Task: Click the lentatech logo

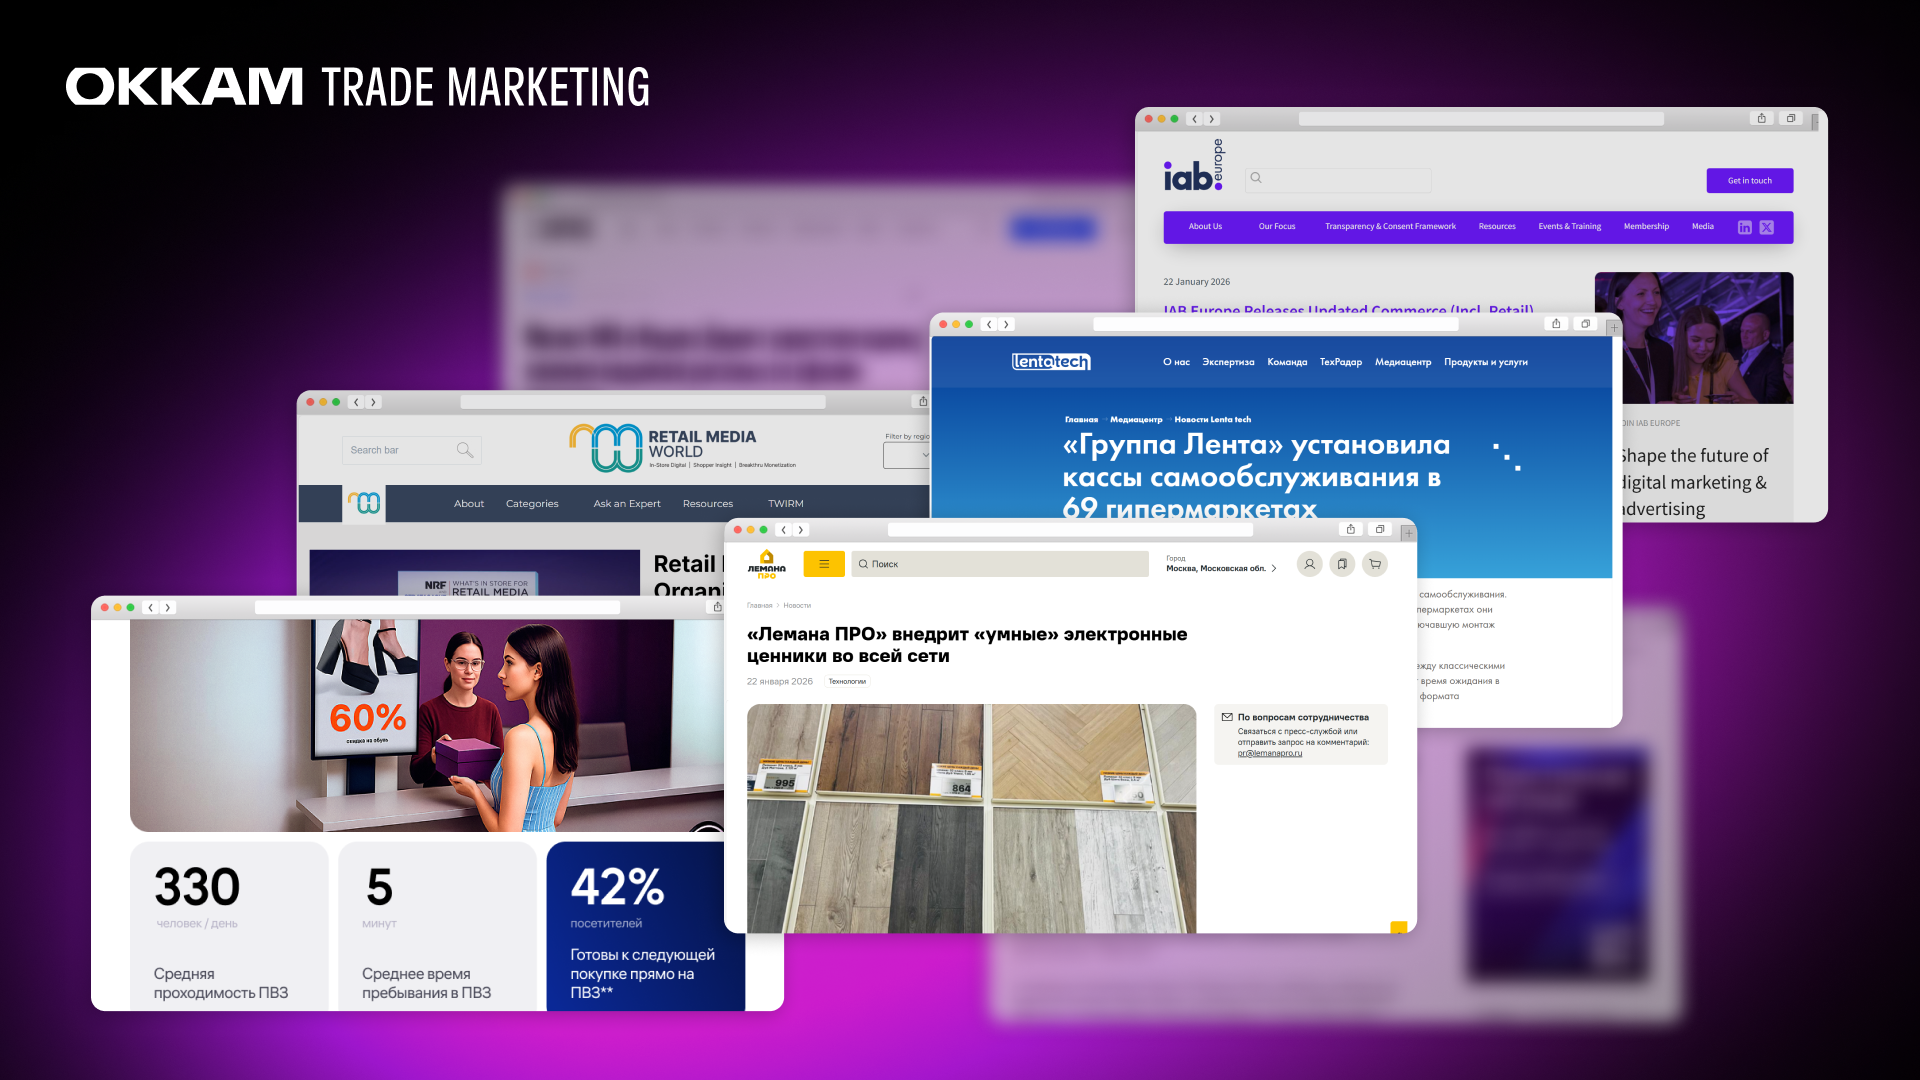Action: 1050,362
